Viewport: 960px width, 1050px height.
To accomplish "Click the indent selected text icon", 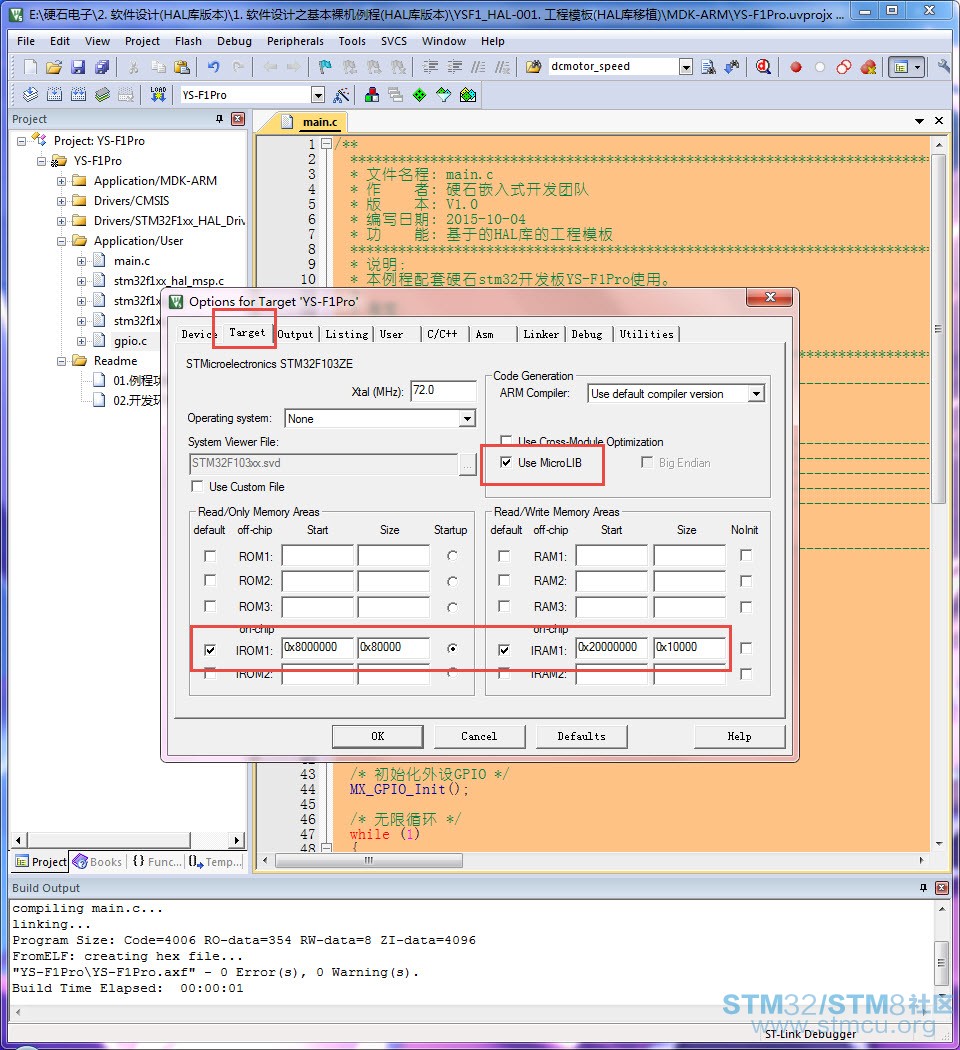I will click(x=430, y=66).
